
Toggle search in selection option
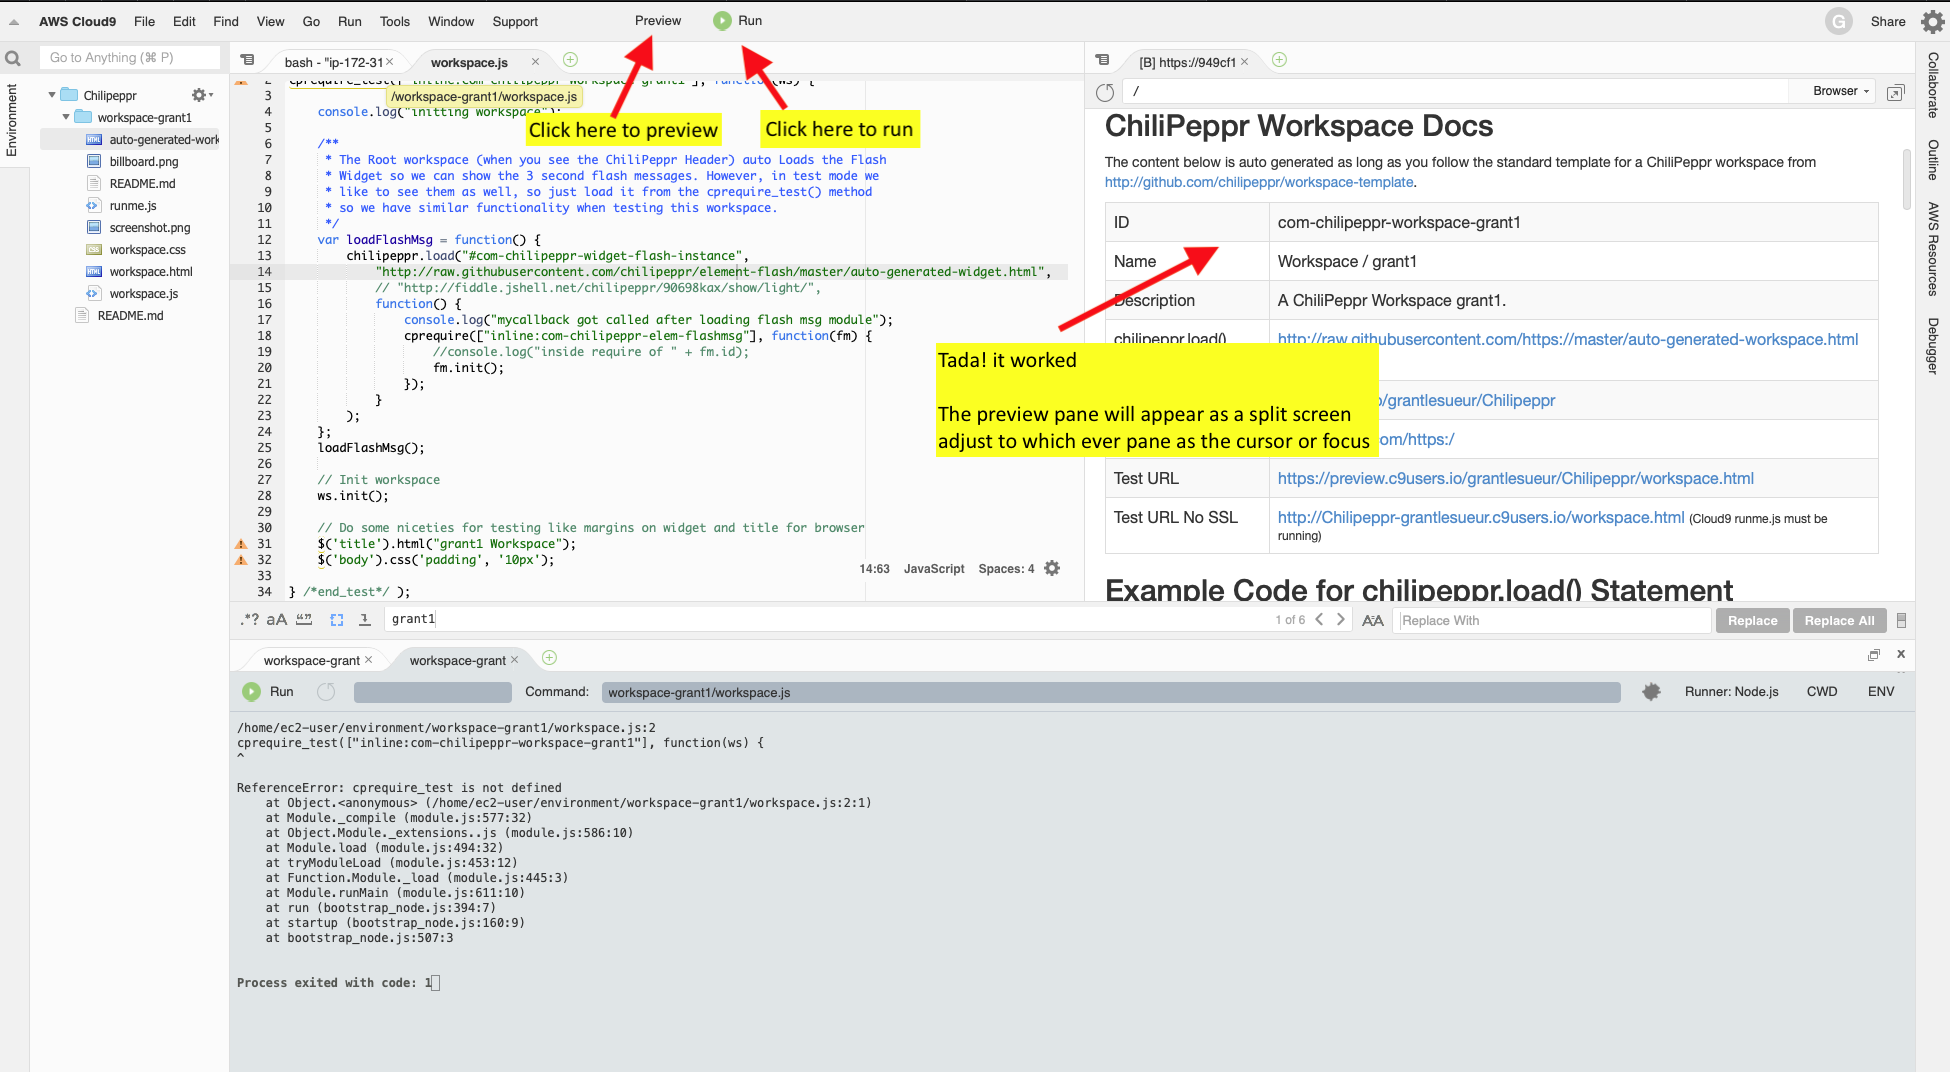tap(337, 620)
